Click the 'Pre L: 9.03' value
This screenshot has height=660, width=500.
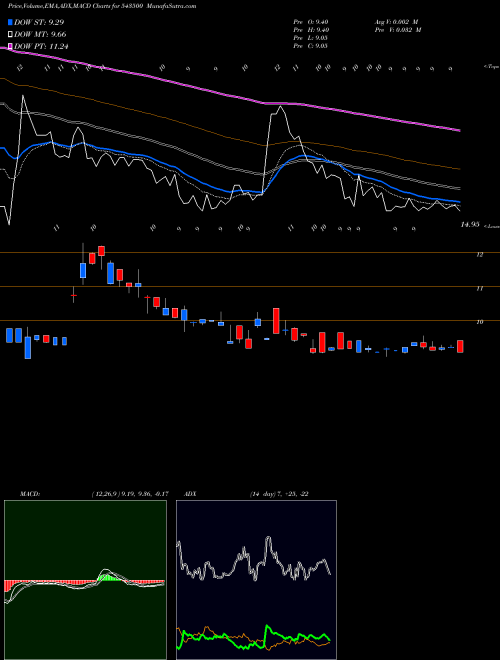[x=311, y=38]
